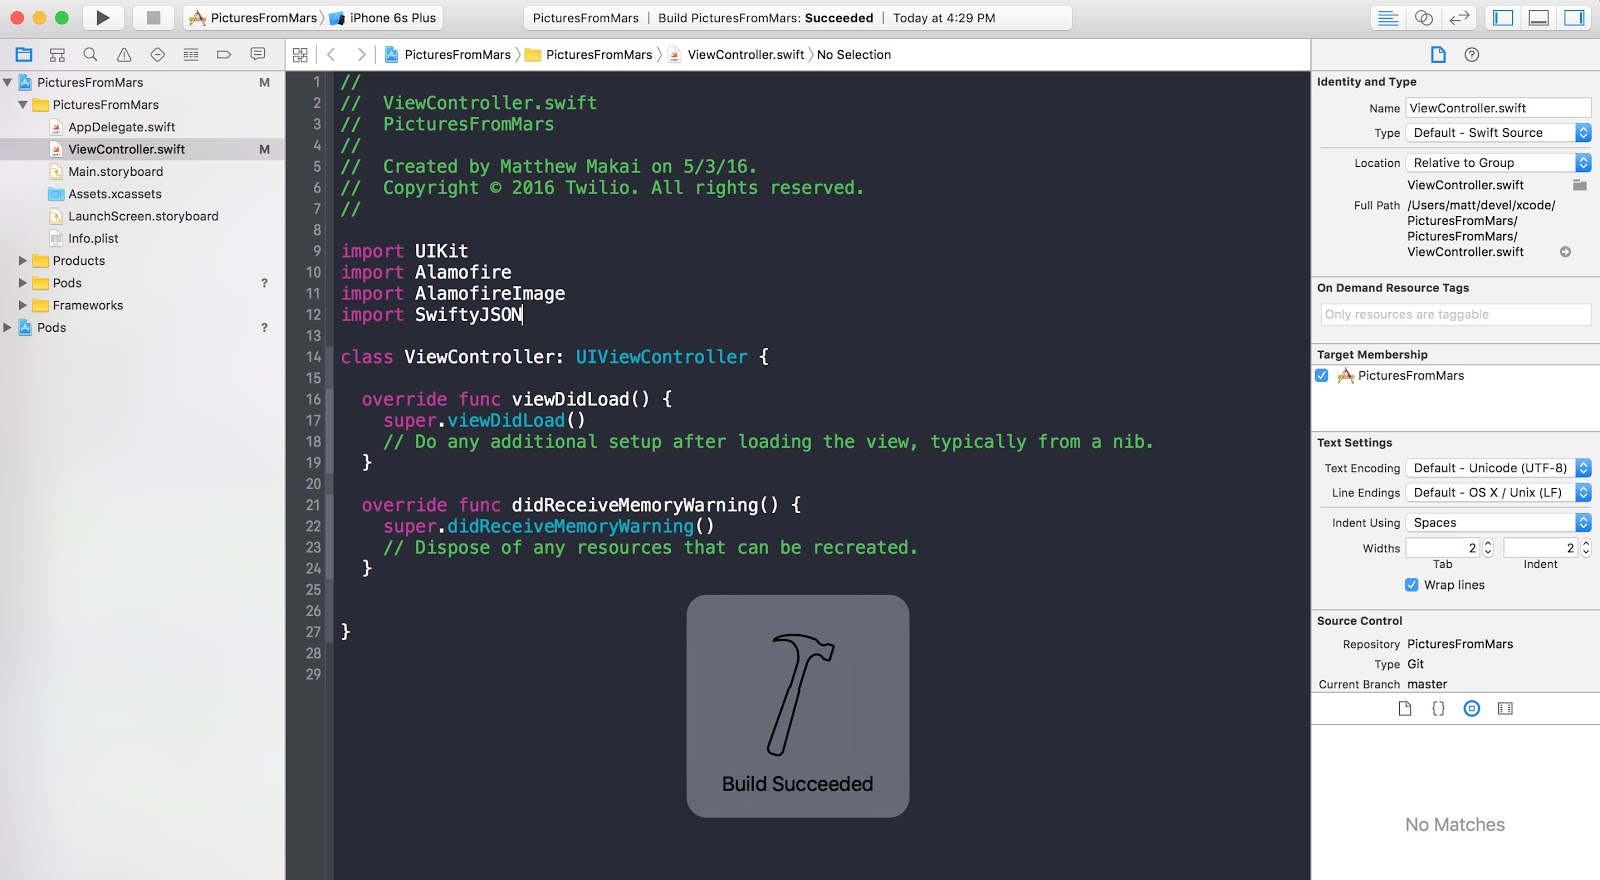Switch to the Version editor

1460,18
